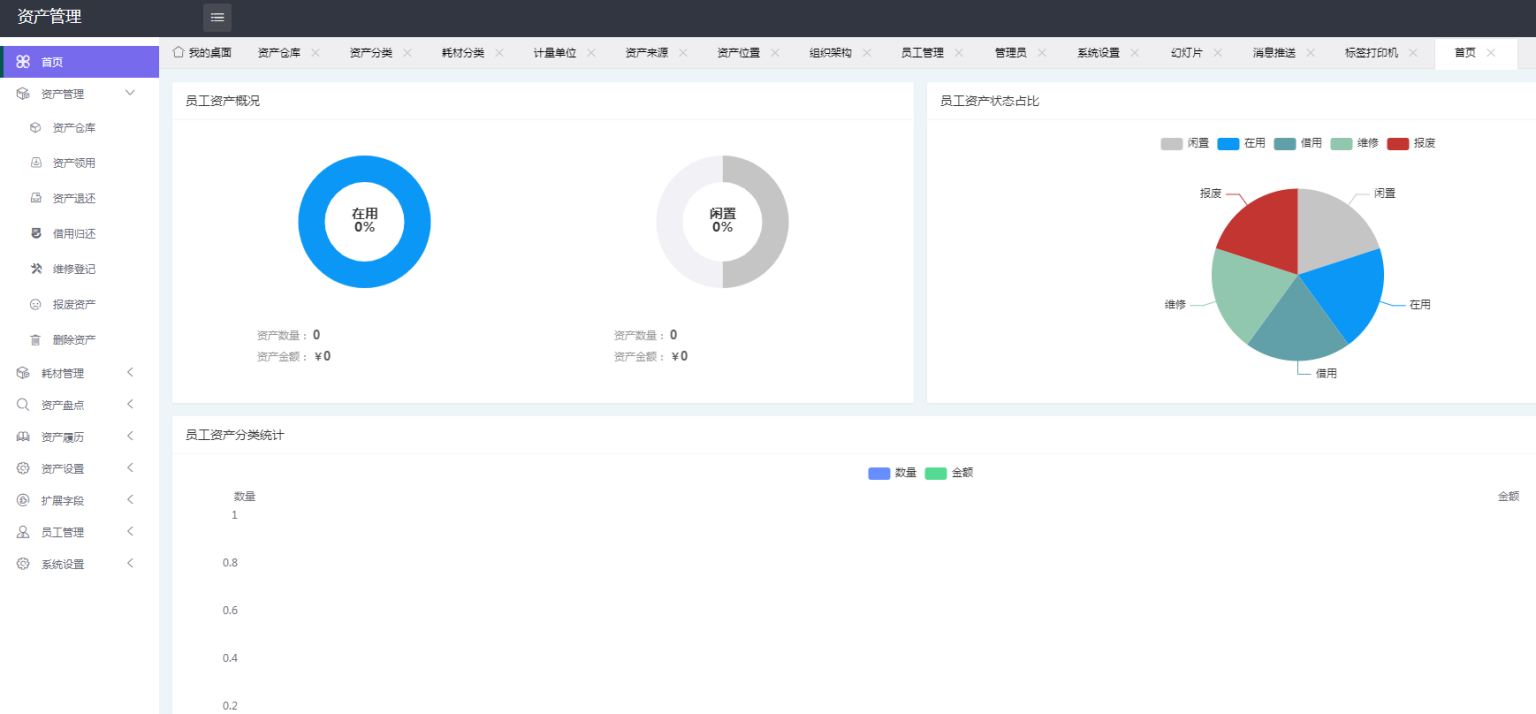Open the 资产仓库 sidebar item icon
The height and width of the screenshot is (714, 1536).
(x=35, y=127)
